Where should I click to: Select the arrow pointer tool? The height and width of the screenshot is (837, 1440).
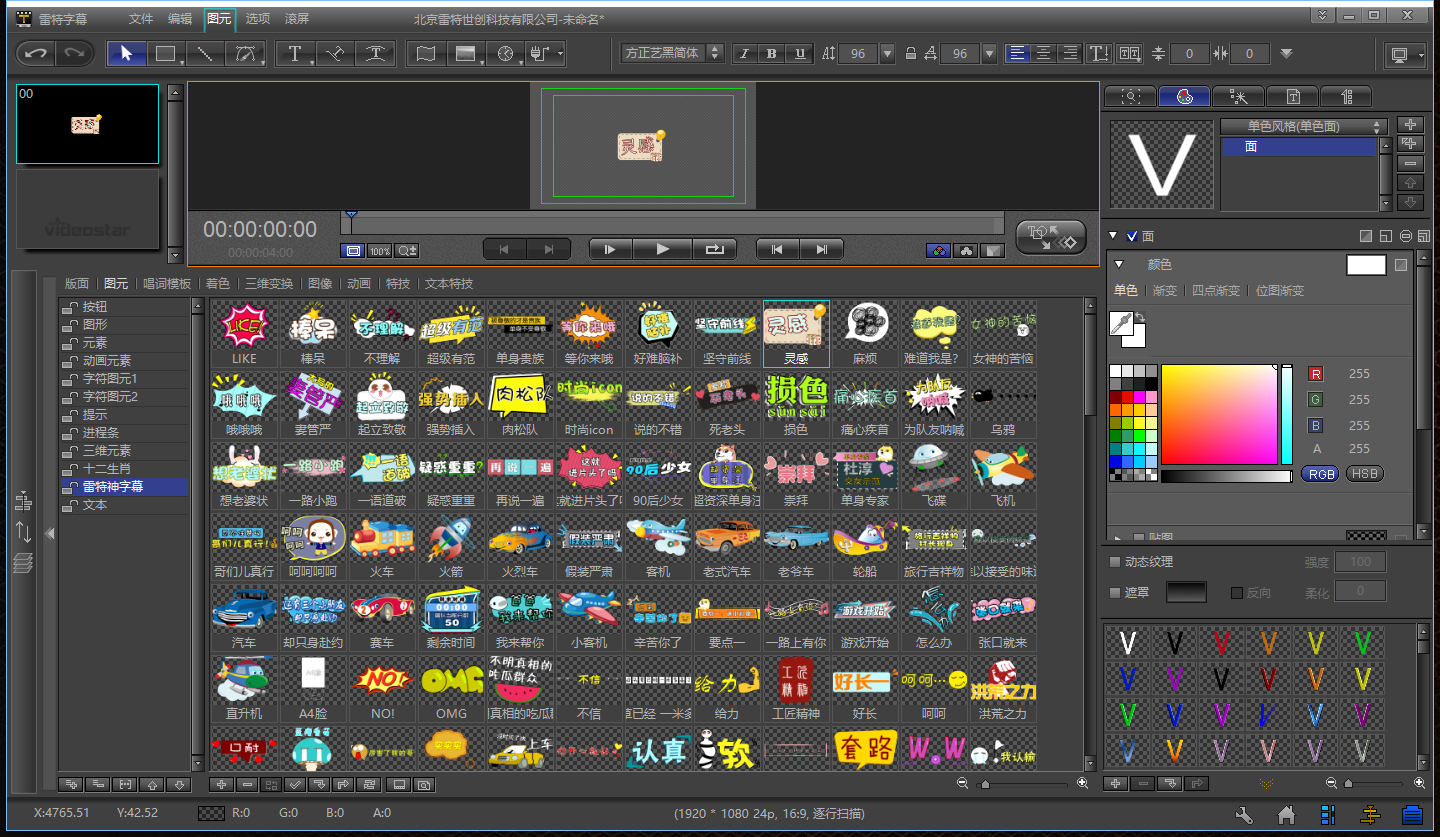pos(126,54)
